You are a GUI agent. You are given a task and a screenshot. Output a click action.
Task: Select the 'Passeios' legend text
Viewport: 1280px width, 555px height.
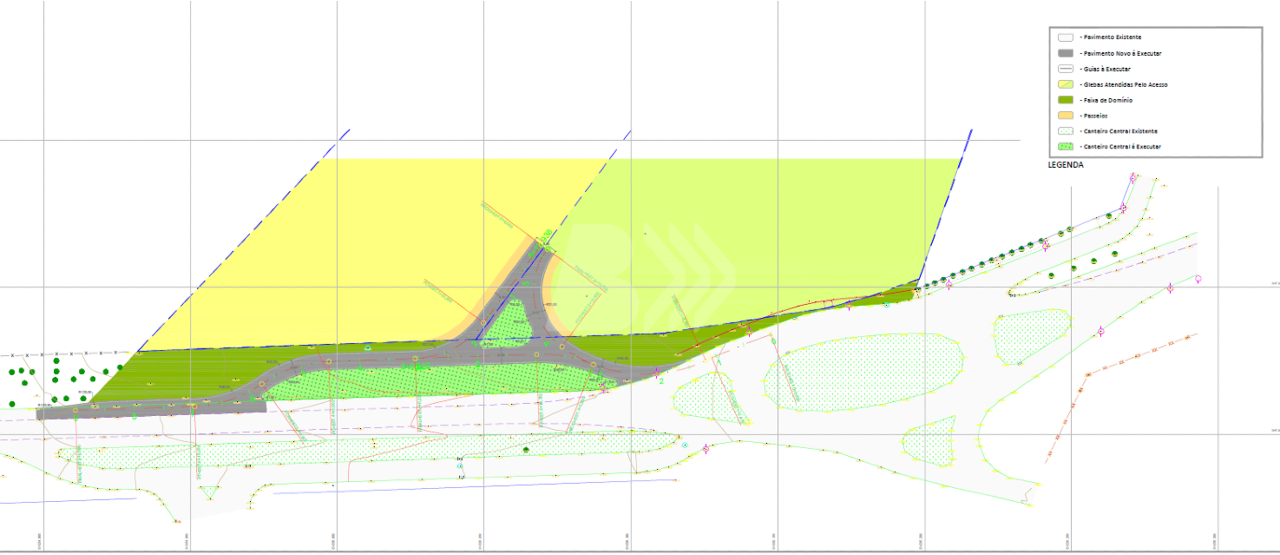coord(1096,116)
